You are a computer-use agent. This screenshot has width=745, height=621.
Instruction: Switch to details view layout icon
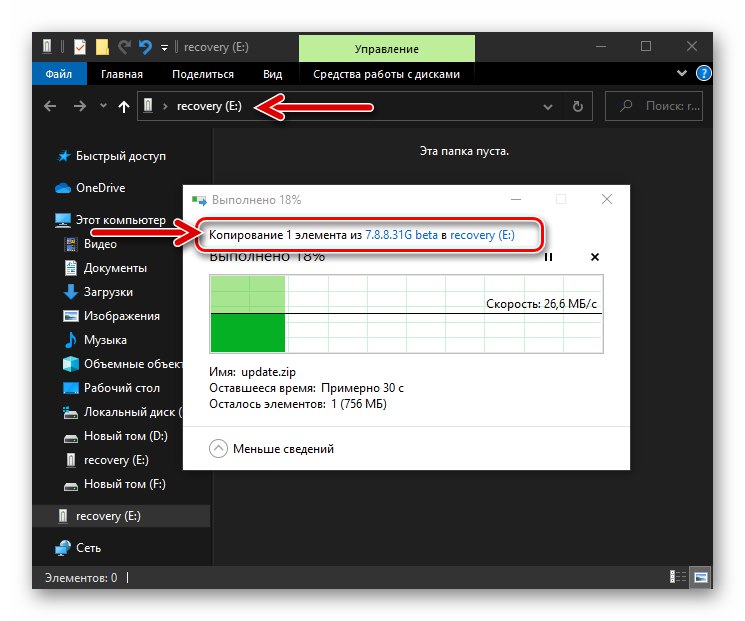tap(678, 577)
